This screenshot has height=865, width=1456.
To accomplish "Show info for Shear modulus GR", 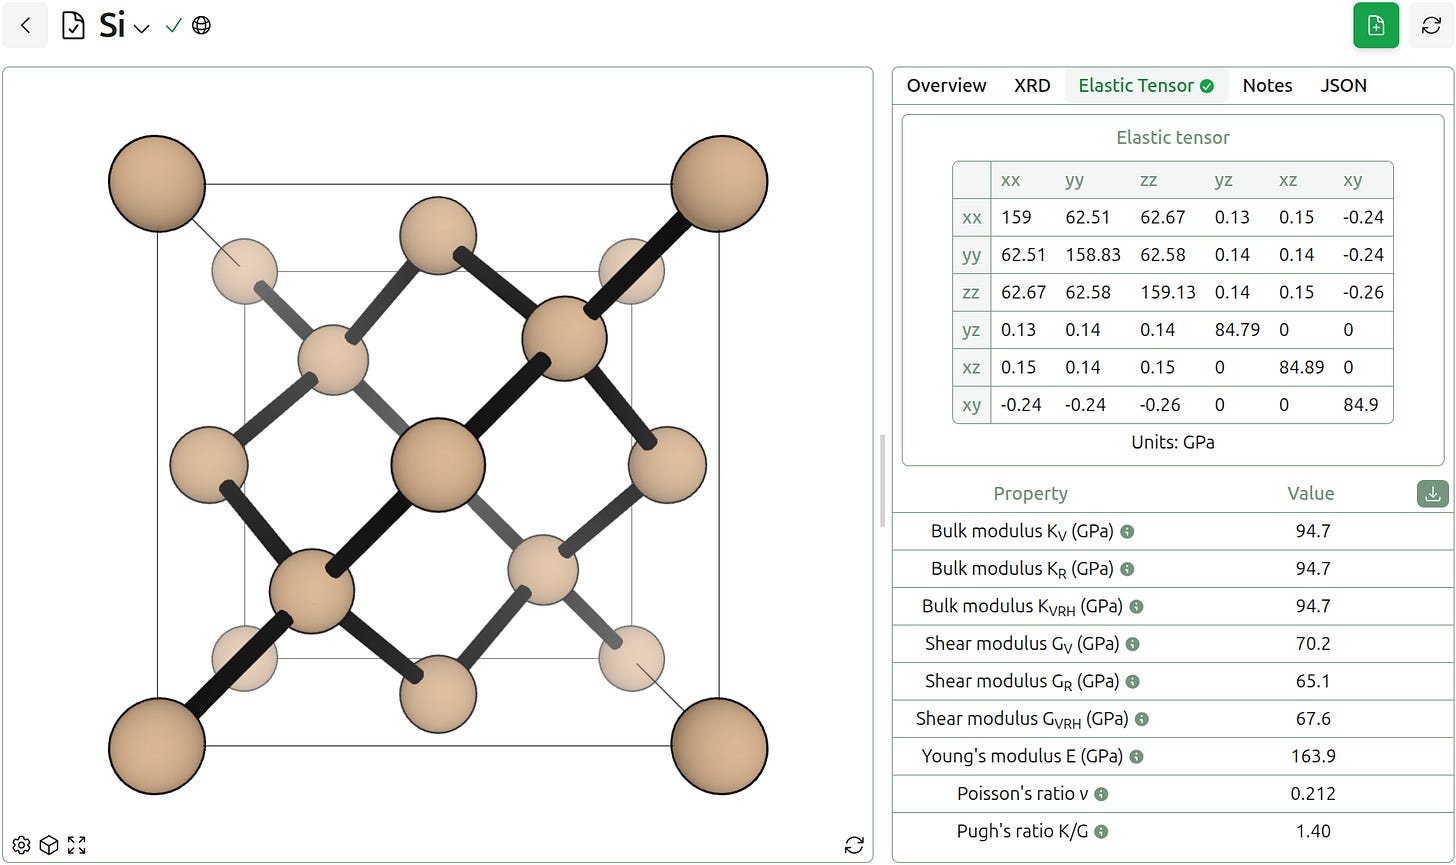I will 1133,682.
